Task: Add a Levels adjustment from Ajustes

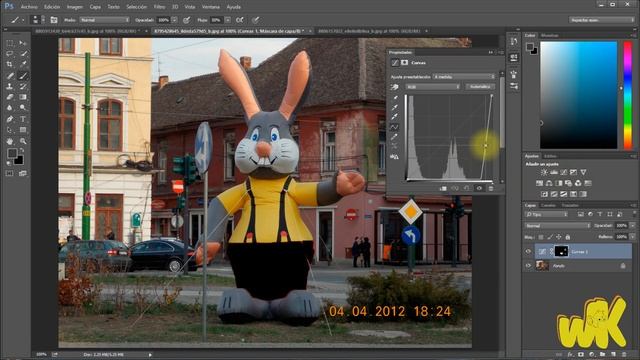Action: [x=554, y=172]
